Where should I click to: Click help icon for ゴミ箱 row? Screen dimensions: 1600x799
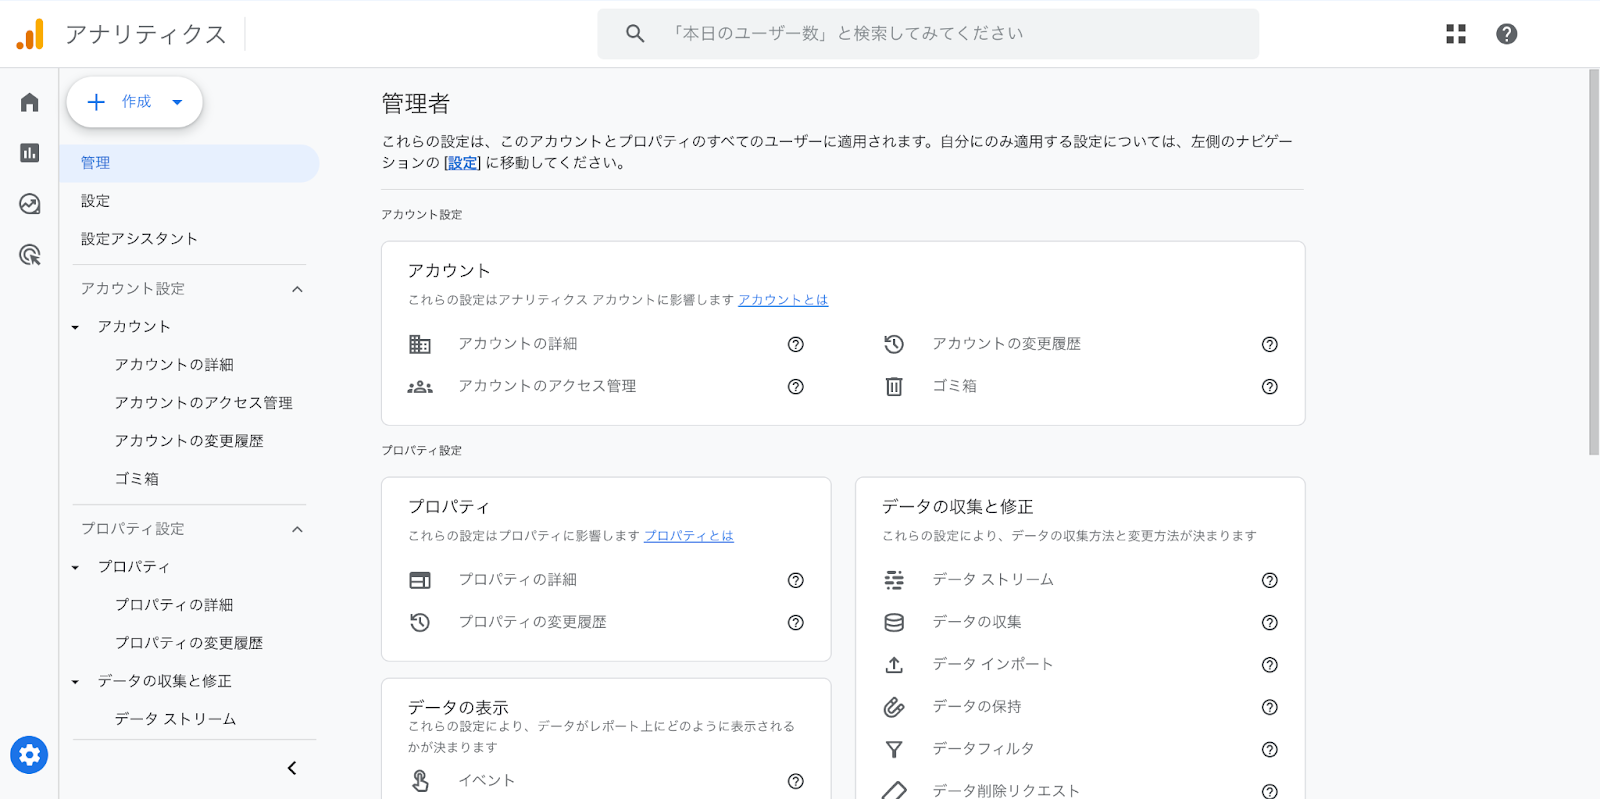[1270, 386]
